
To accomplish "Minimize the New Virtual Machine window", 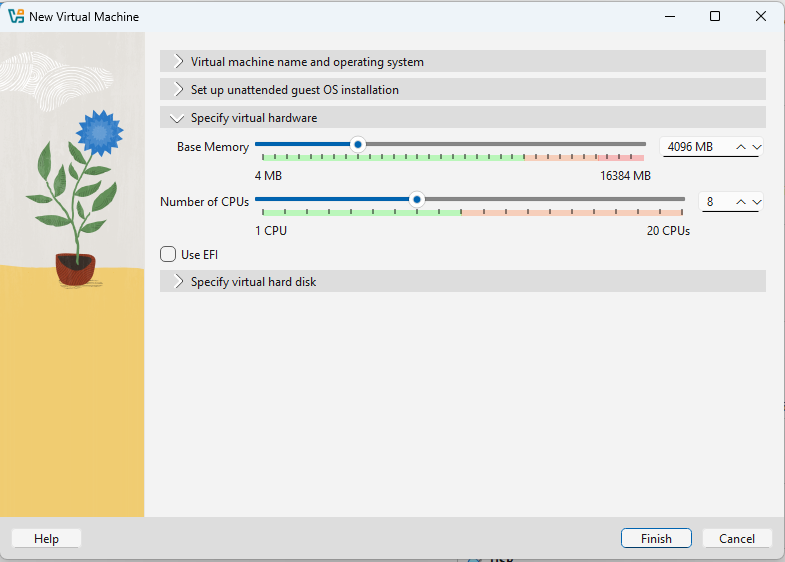I will 669,16.
